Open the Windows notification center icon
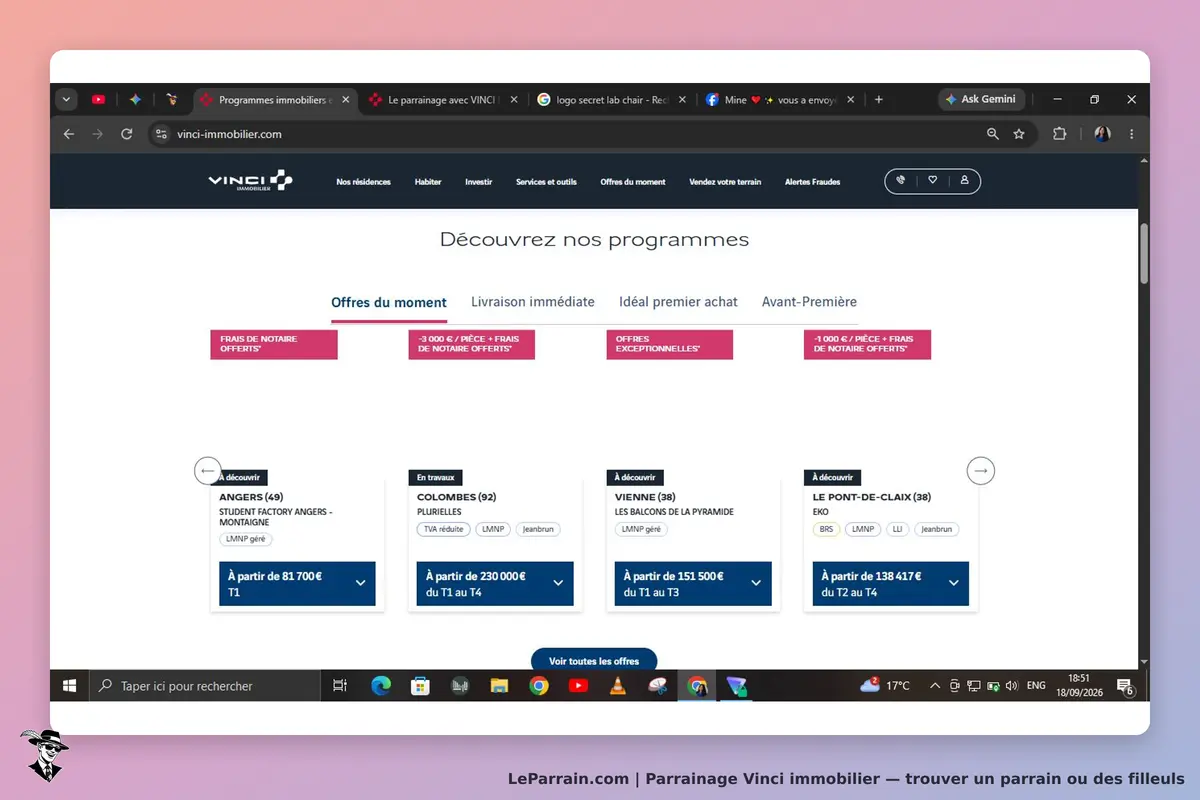The height and width of the screenshot is (800, 1200). [1125, 686]
